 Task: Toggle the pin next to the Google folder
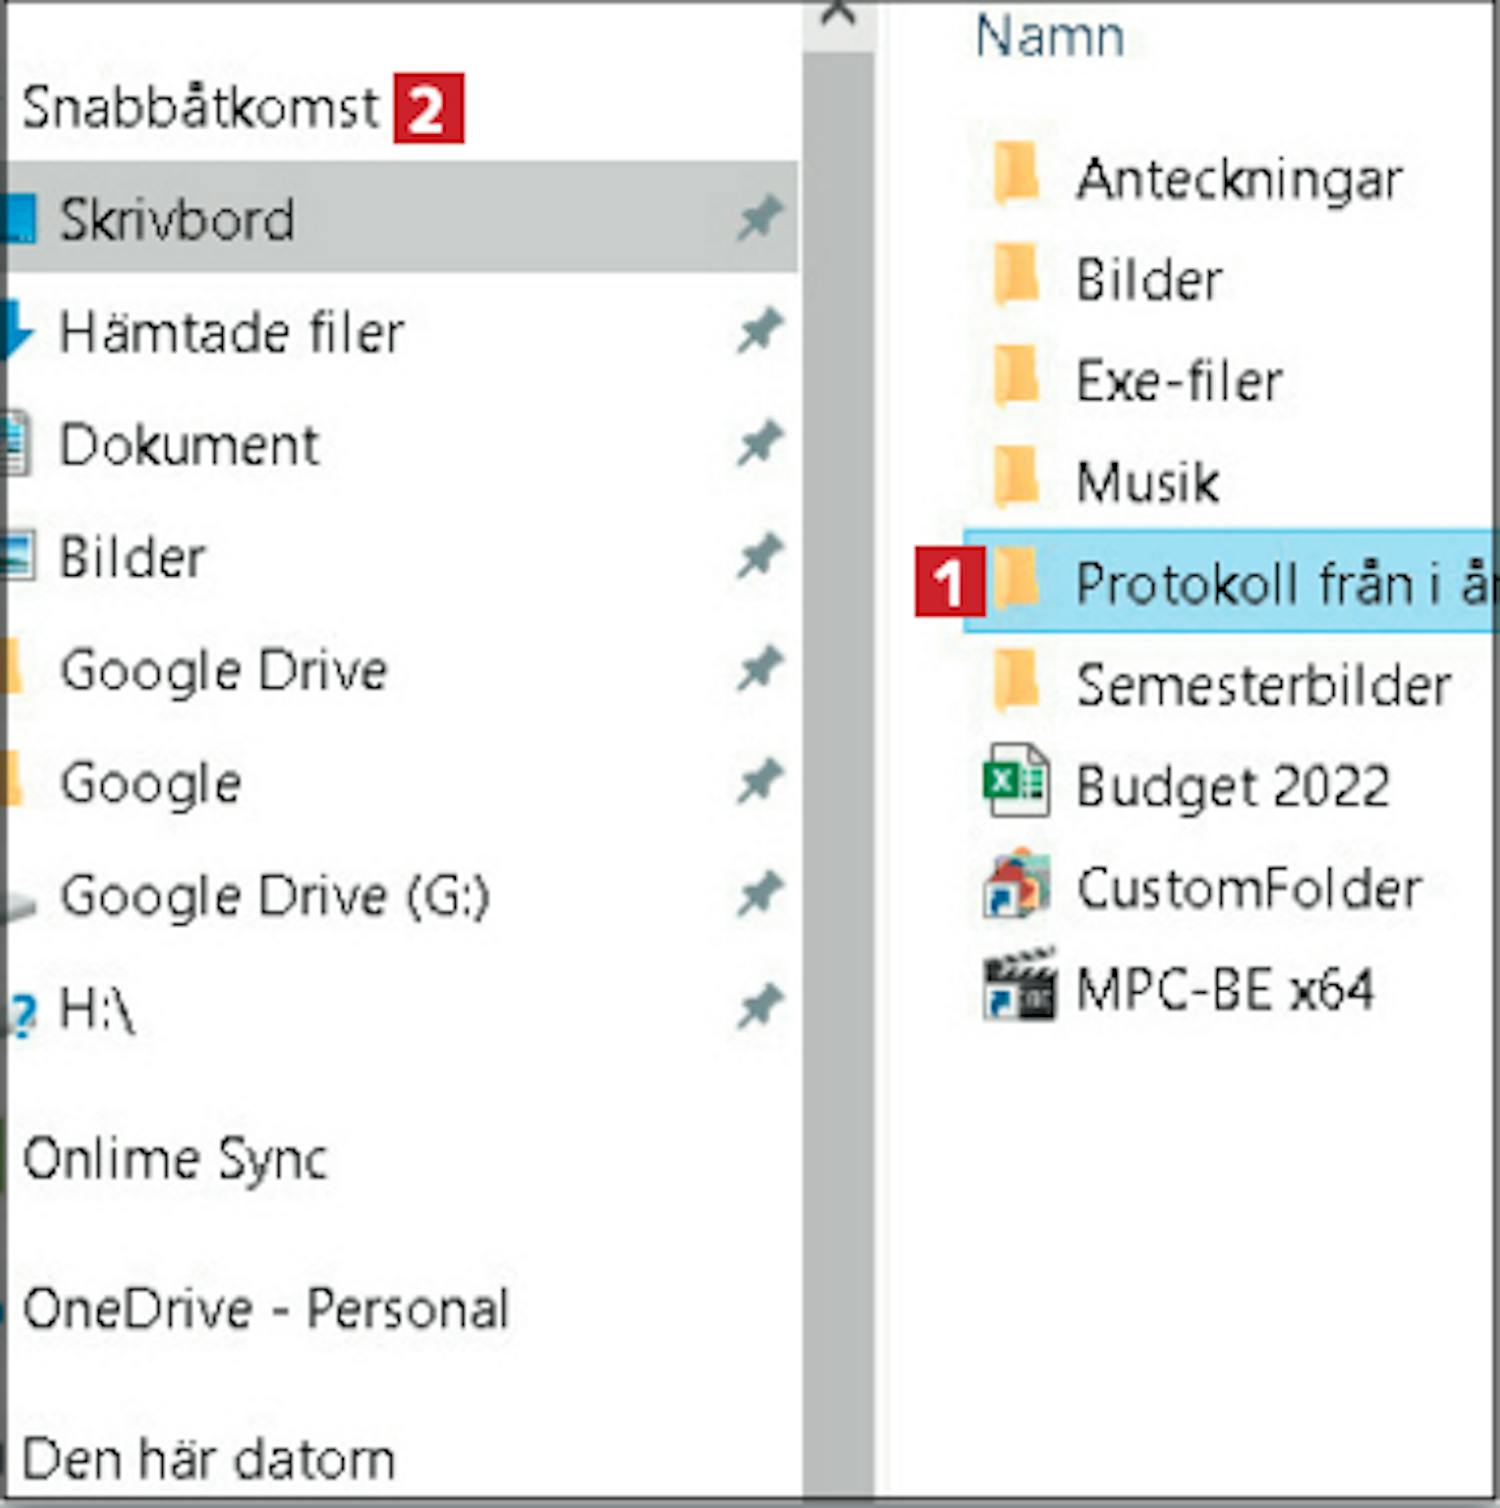(x=759, y=781)
